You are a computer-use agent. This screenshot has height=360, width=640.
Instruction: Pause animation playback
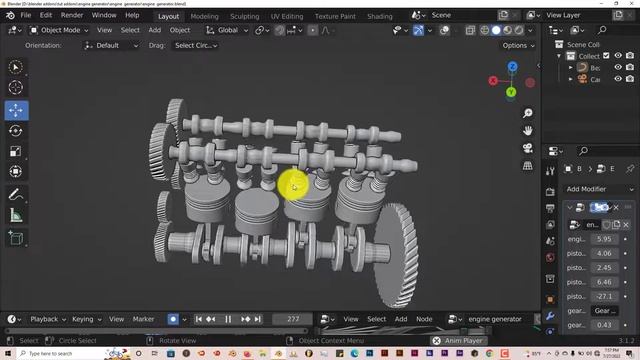(x=228, y=319)
